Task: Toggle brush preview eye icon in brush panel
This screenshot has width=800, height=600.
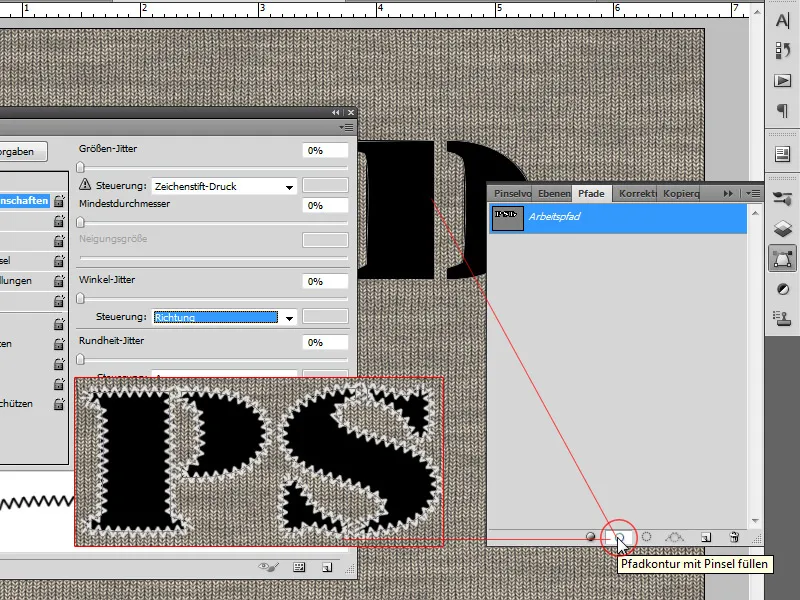Action: [x=268, y=567]
